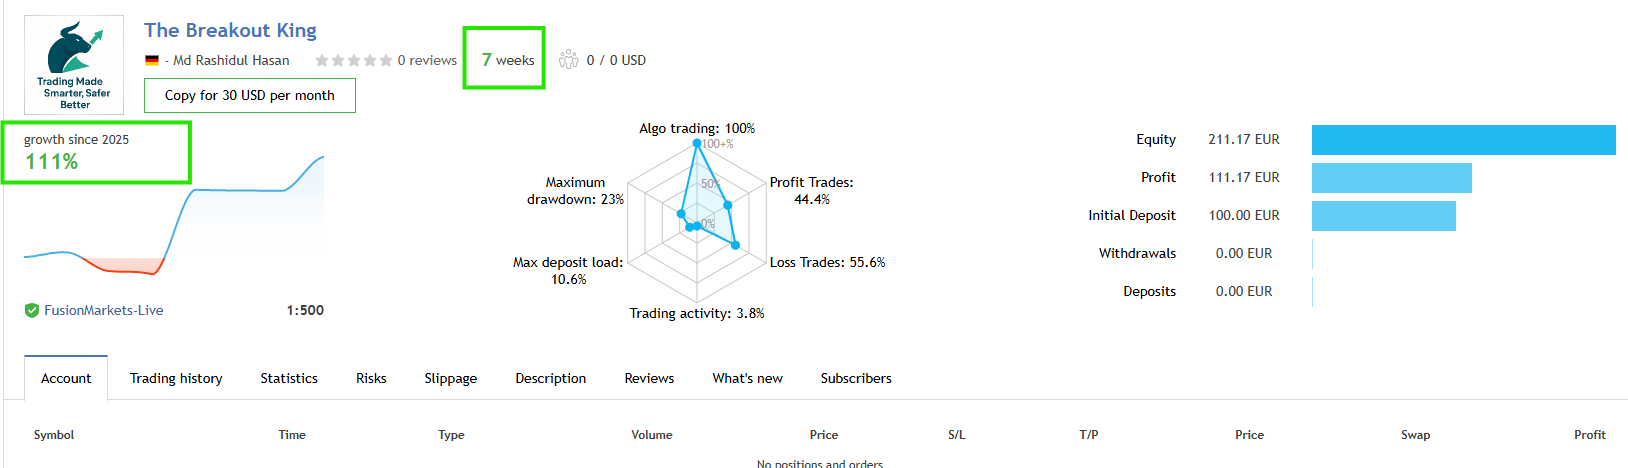This screenshot has width=1628, height=468.
Task: Open the Subscribers tab
Action: [x=856, y=378]
